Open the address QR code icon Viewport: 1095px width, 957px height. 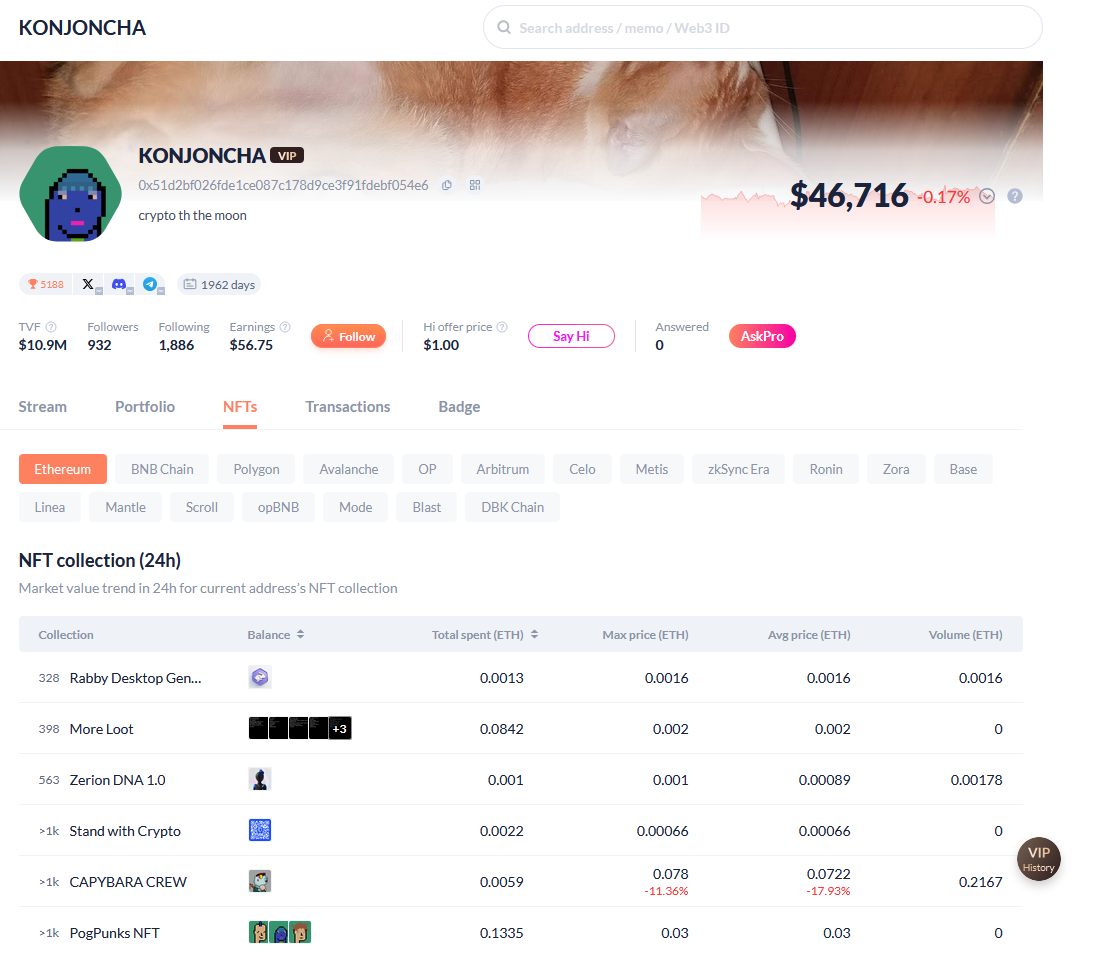coord(475,185)
